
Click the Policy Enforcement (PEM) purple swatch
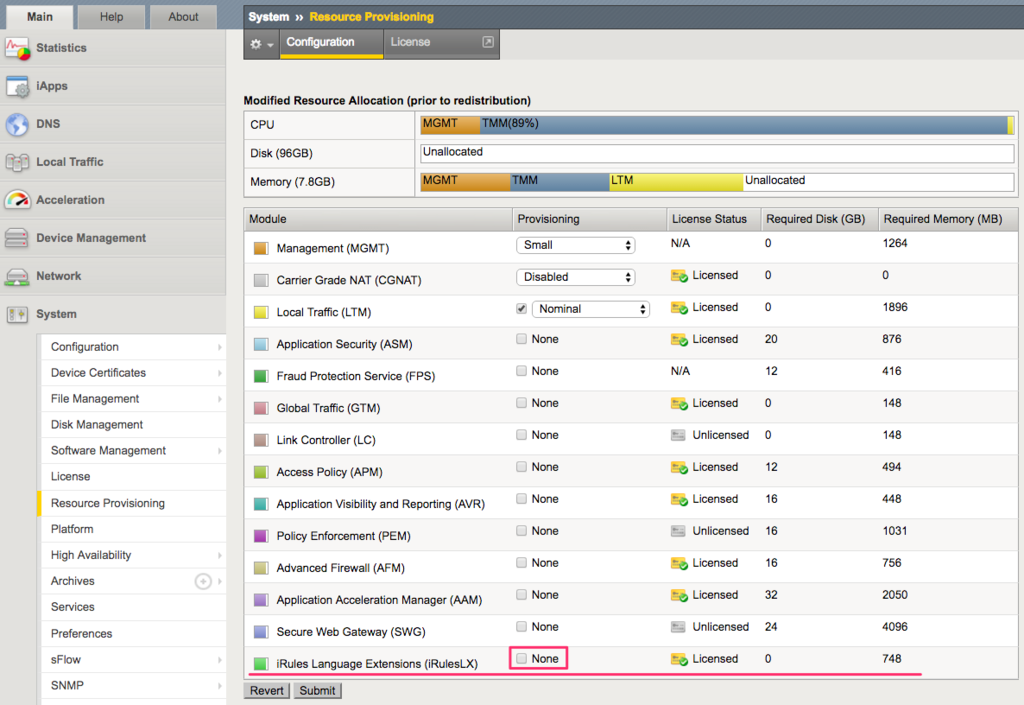tap(261, 536)
